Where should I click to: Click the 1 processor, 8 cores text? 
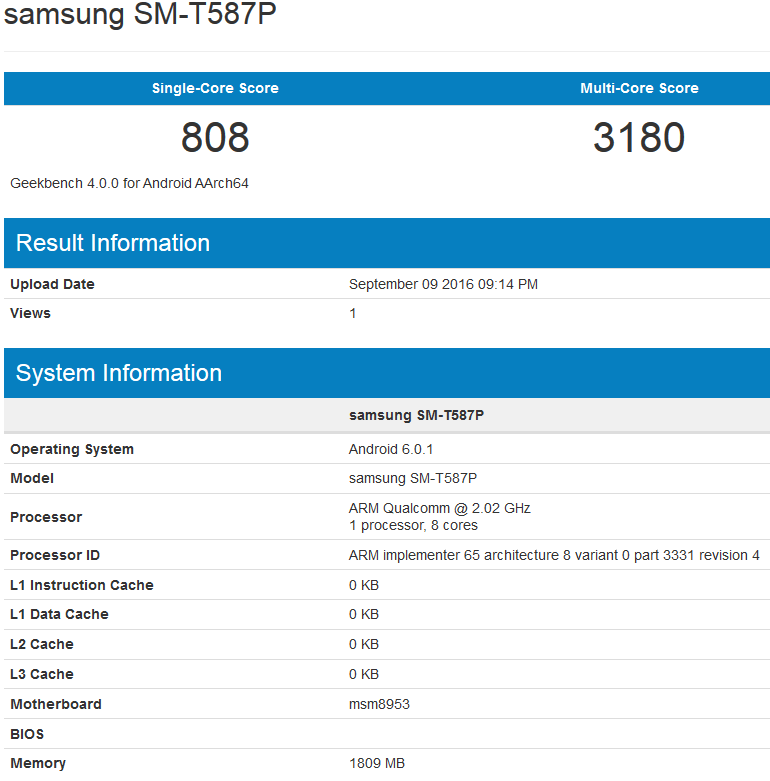tap(413, 525)
